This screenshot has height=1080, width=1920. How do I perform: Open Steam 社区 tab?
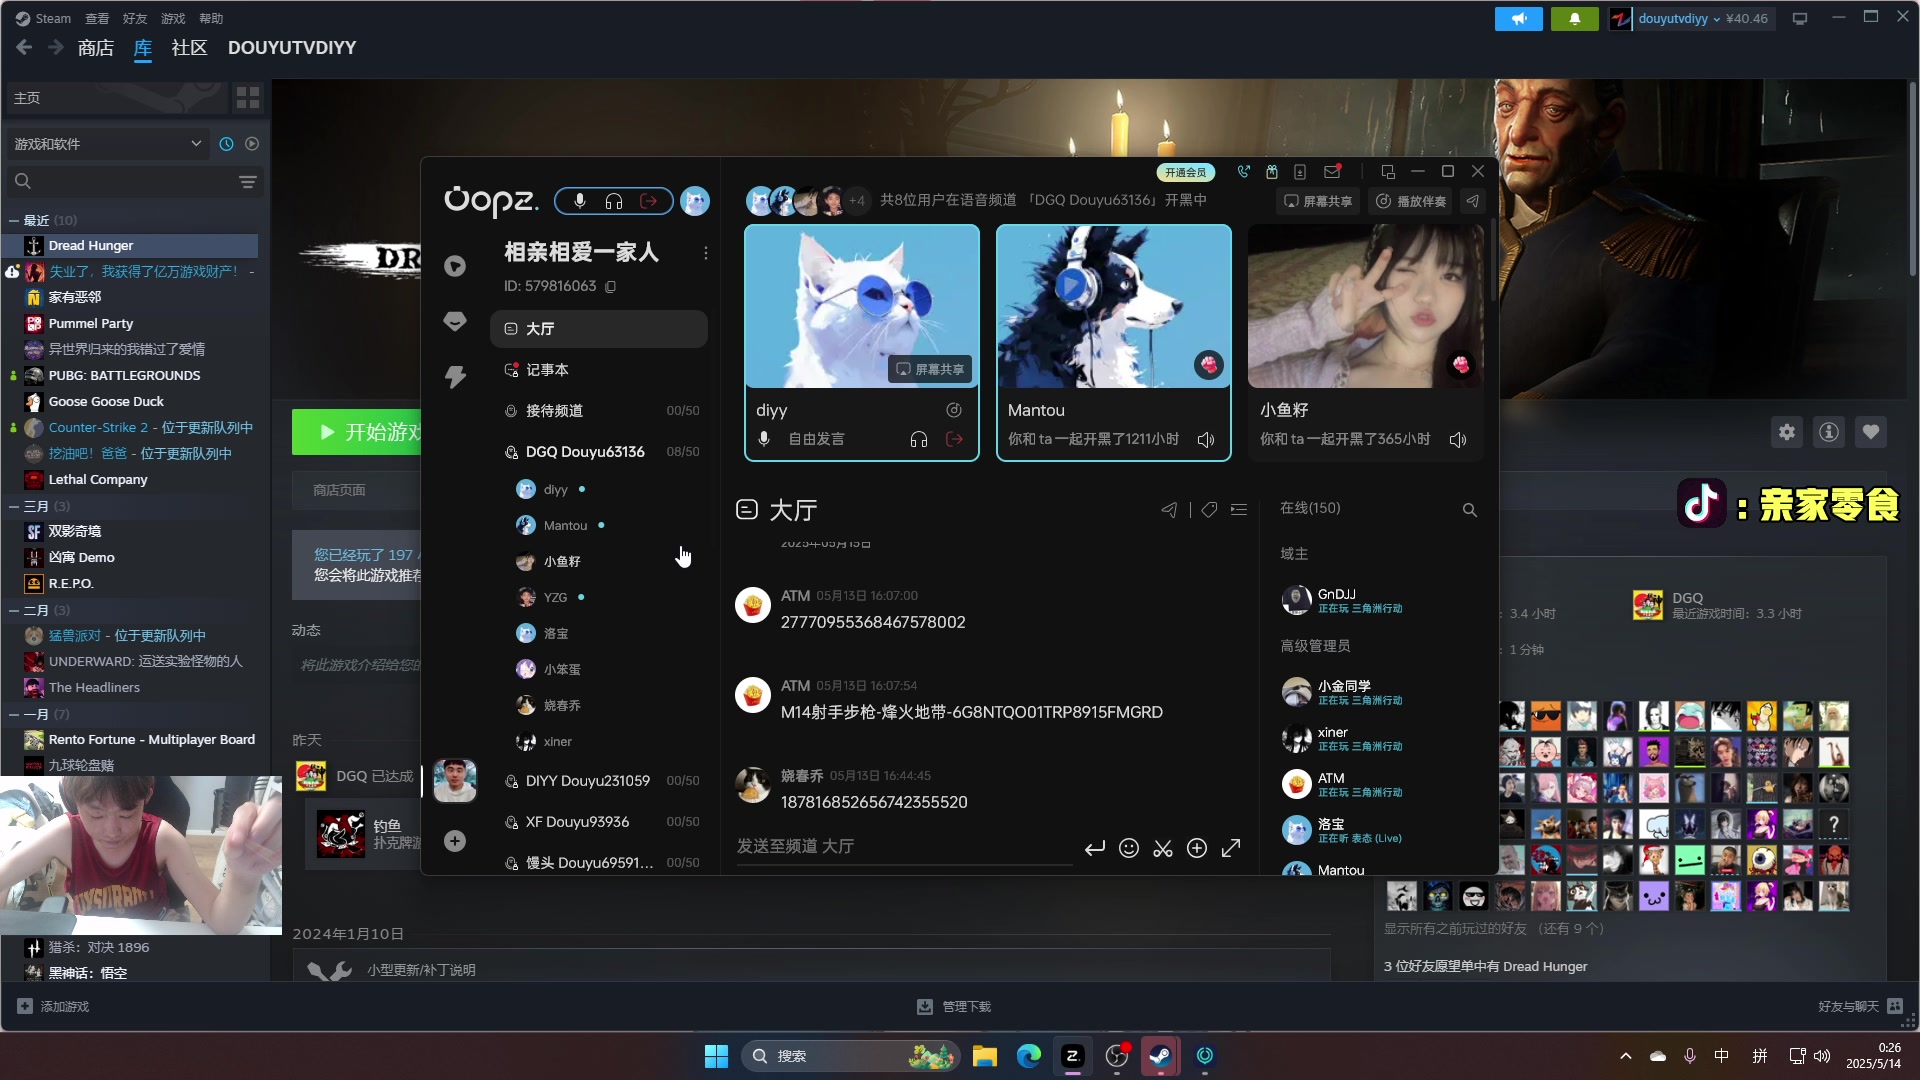tap(189, 48)
